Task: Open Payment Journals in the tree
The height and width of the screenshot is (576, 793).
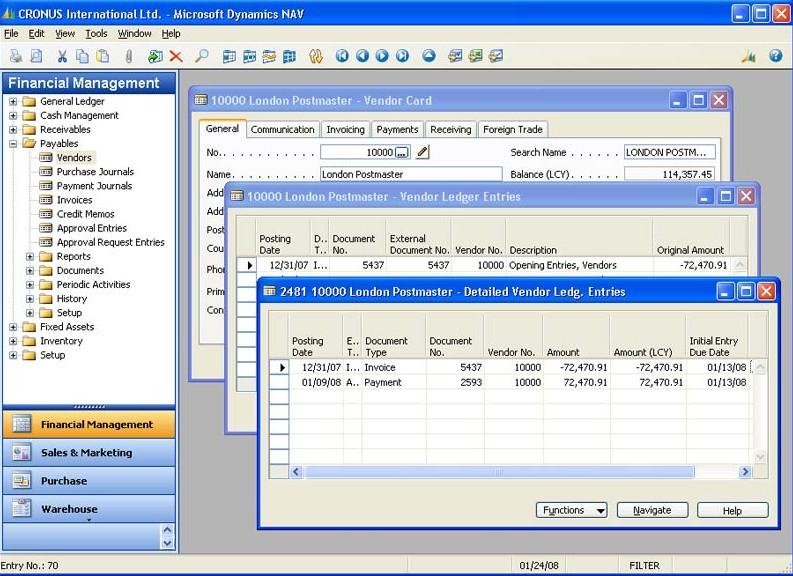Action: pyautogui.click(x=94, y=186)
